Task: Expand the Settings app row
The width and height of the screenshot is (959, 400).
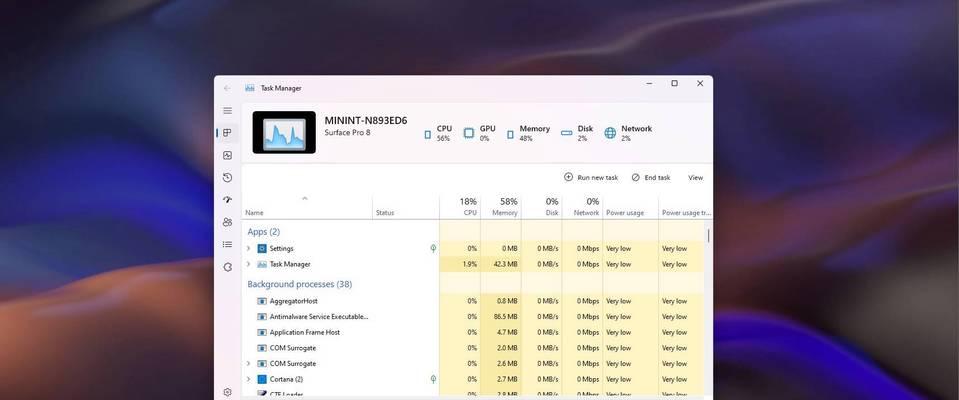Action: coord(248,248)
